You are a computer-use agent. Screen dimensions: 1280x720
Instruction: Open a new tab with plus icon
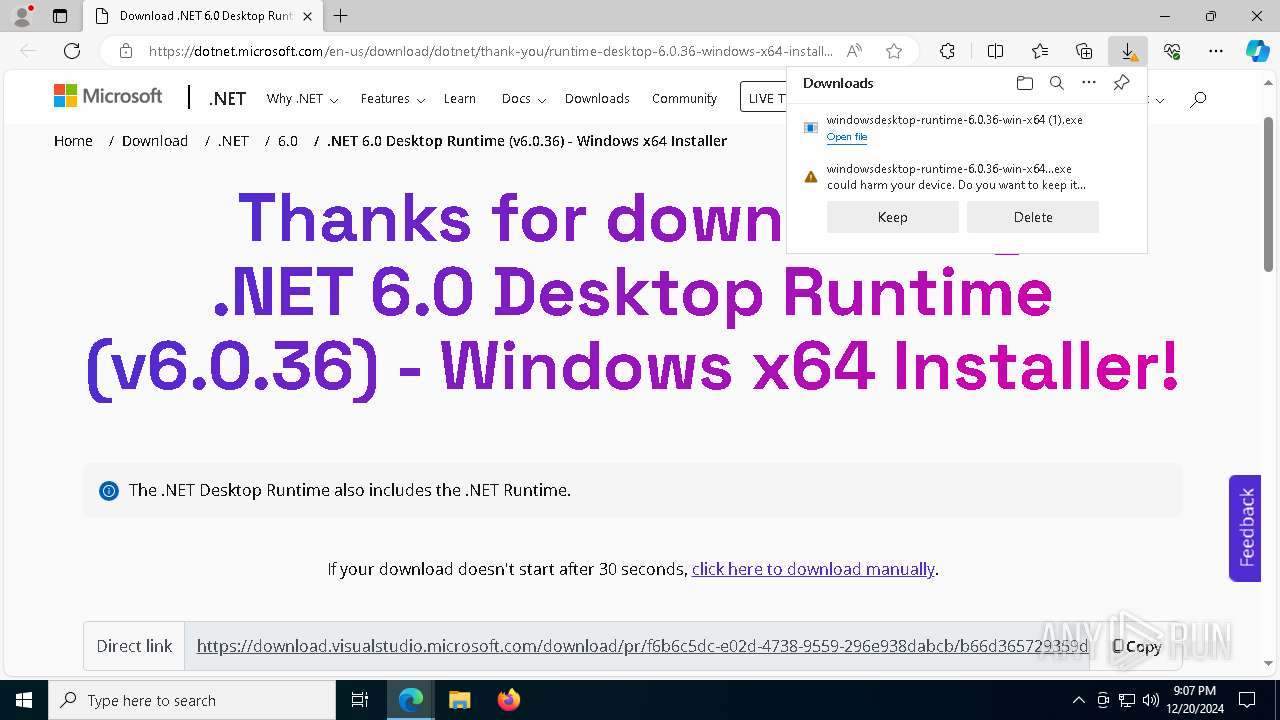340,16
